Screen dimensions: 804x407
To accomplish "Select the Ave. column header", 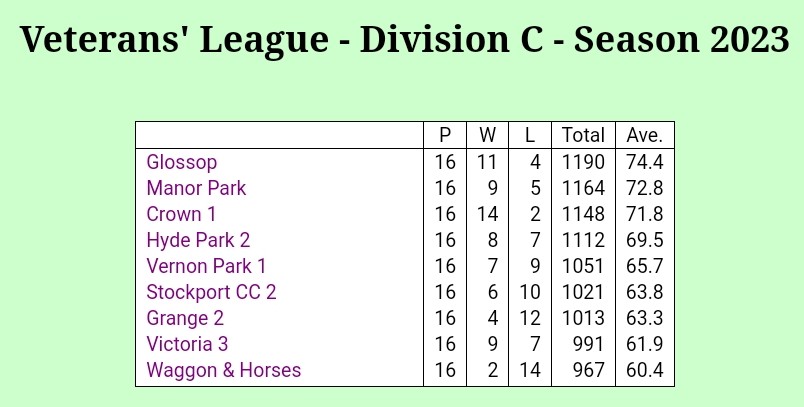I will pyautogui.click(x=645, y=135).
